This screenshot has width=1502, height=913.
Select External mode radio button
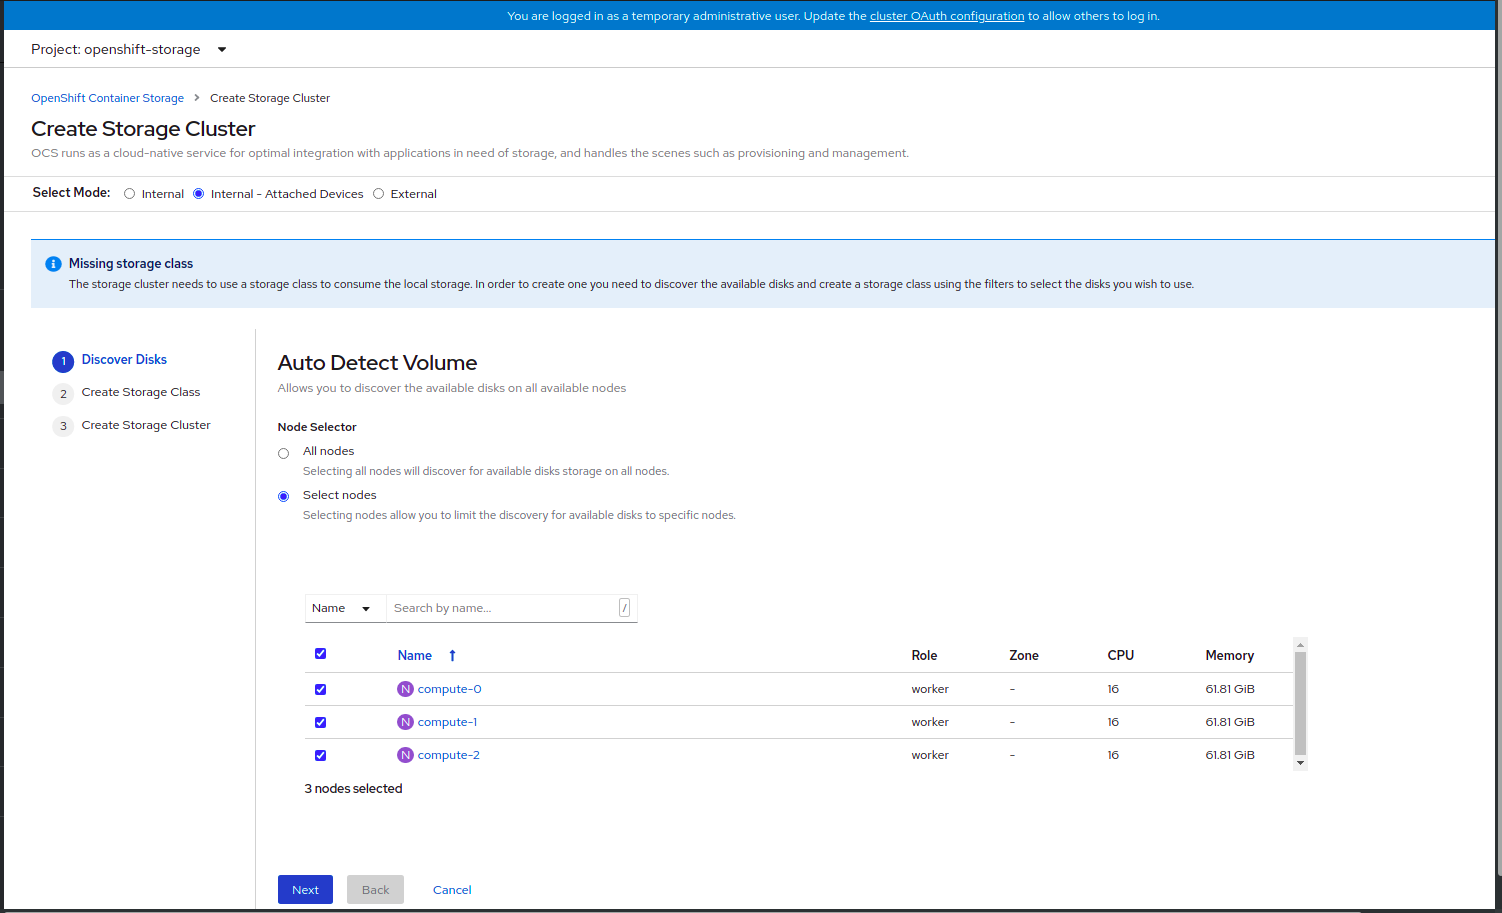[378, 194]
